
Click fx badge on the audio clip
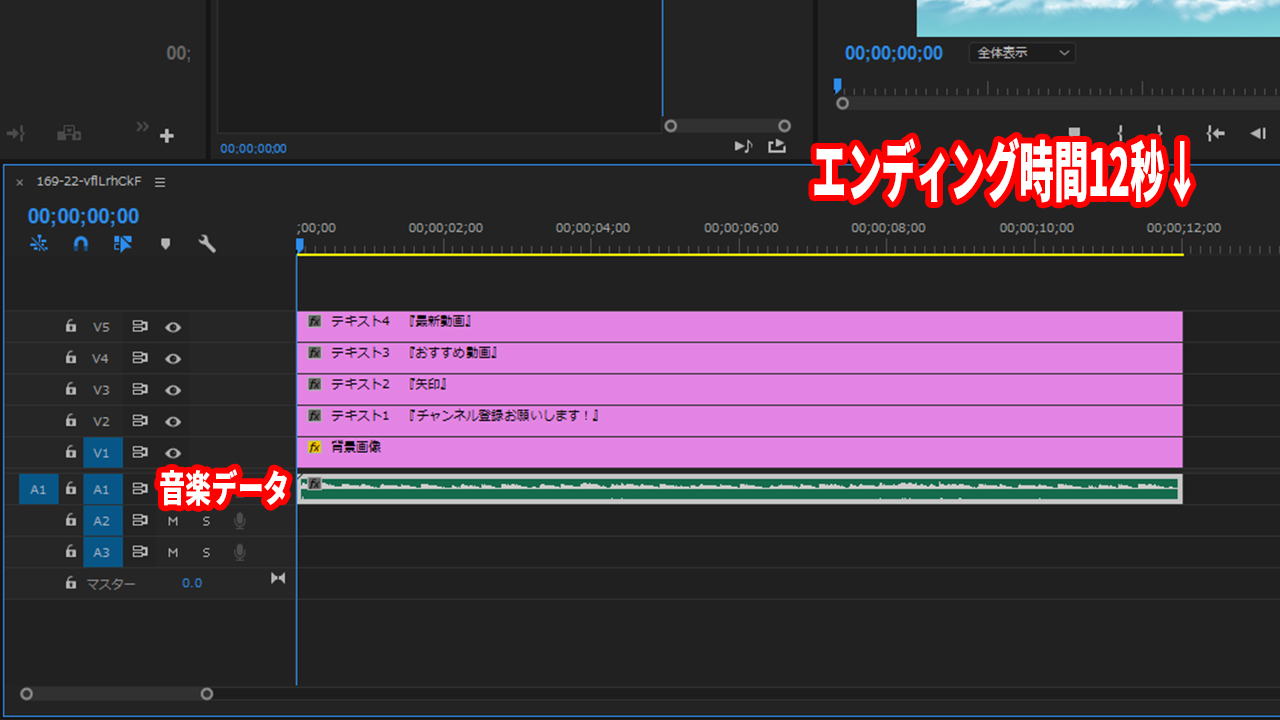tap(314, 483)
